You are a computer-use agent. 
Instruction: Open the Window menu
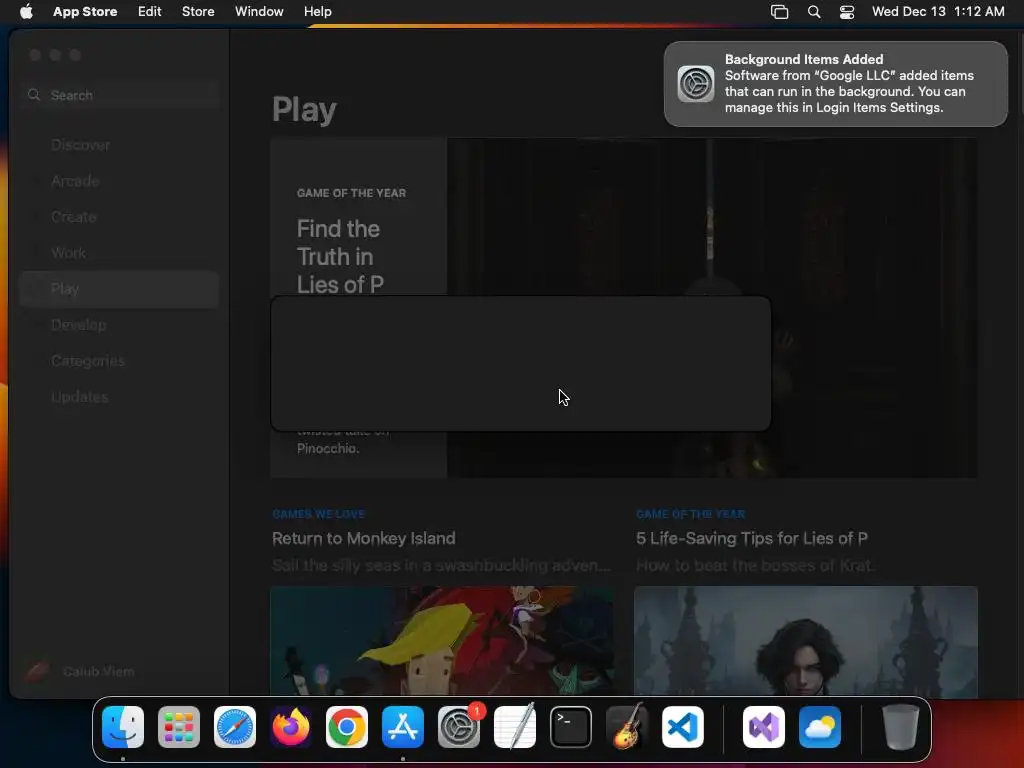[259, 11]
